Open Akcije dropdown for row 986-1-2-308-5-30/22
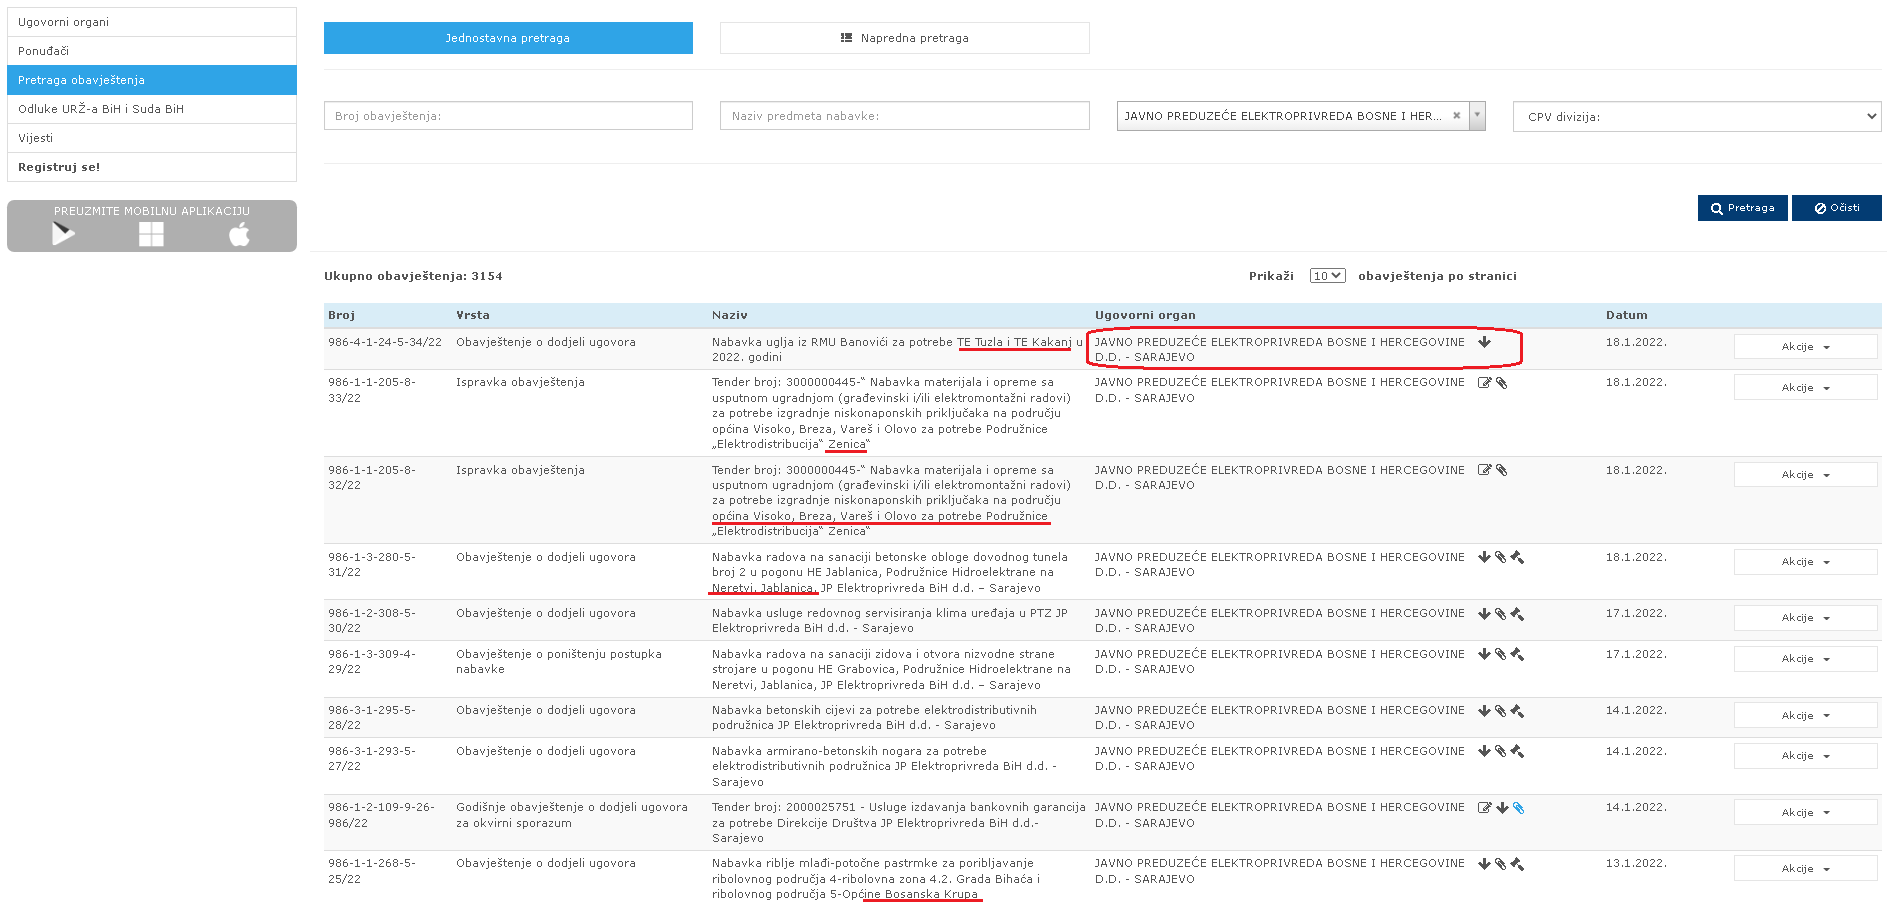Viewport: 1887px width, 903px height. [x=1805, y=618]
